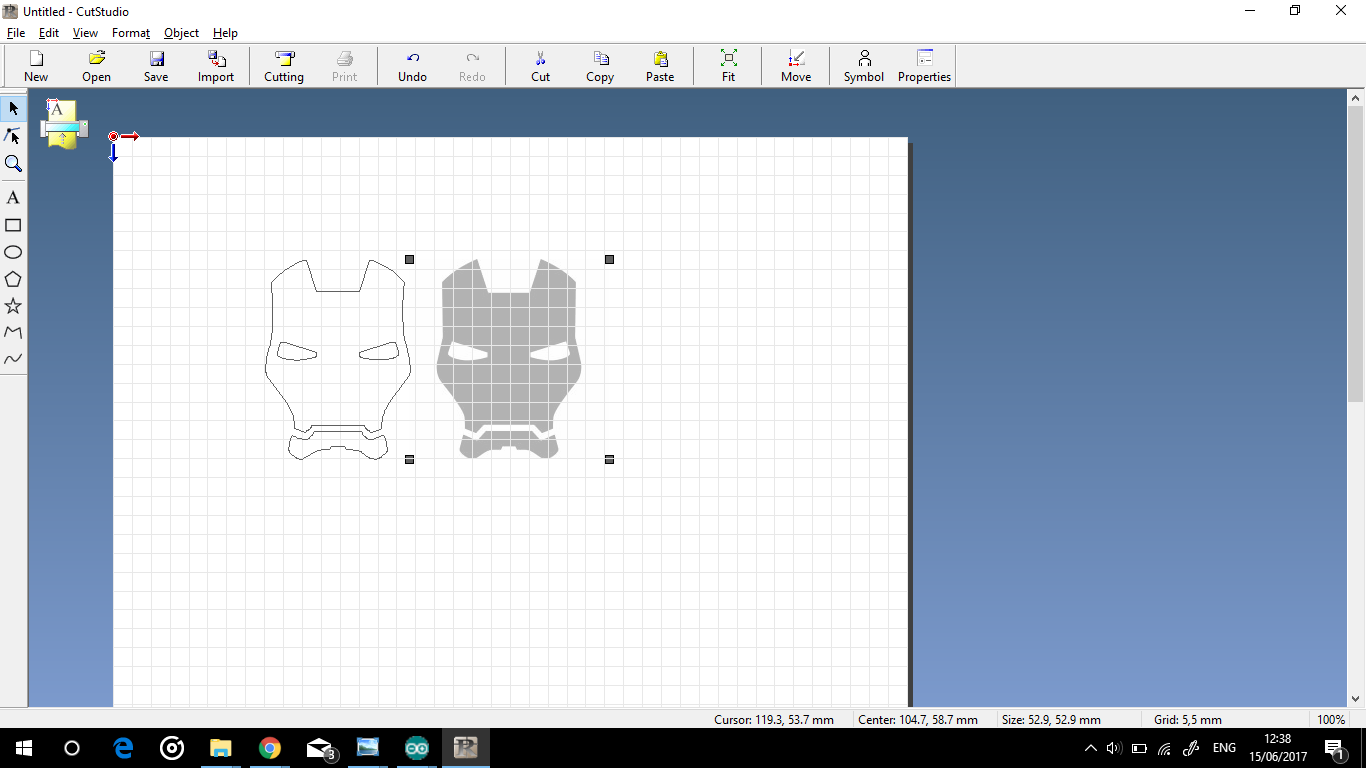Select the polyline drawing tool
Screen dimensions: 1366x768
point(13,332)
